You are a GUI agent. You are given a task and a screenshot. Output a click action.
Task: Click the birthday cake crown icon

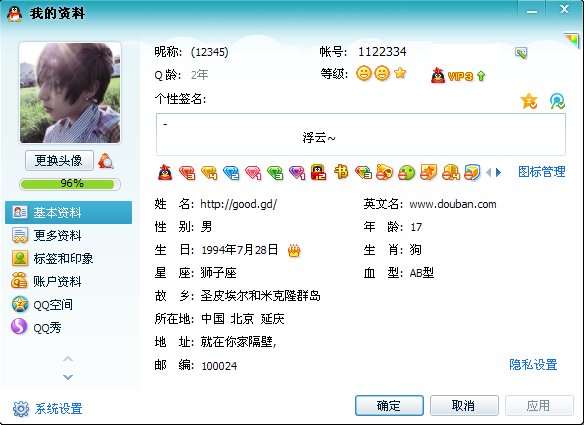pyautogui.click(x=294, y=250)
